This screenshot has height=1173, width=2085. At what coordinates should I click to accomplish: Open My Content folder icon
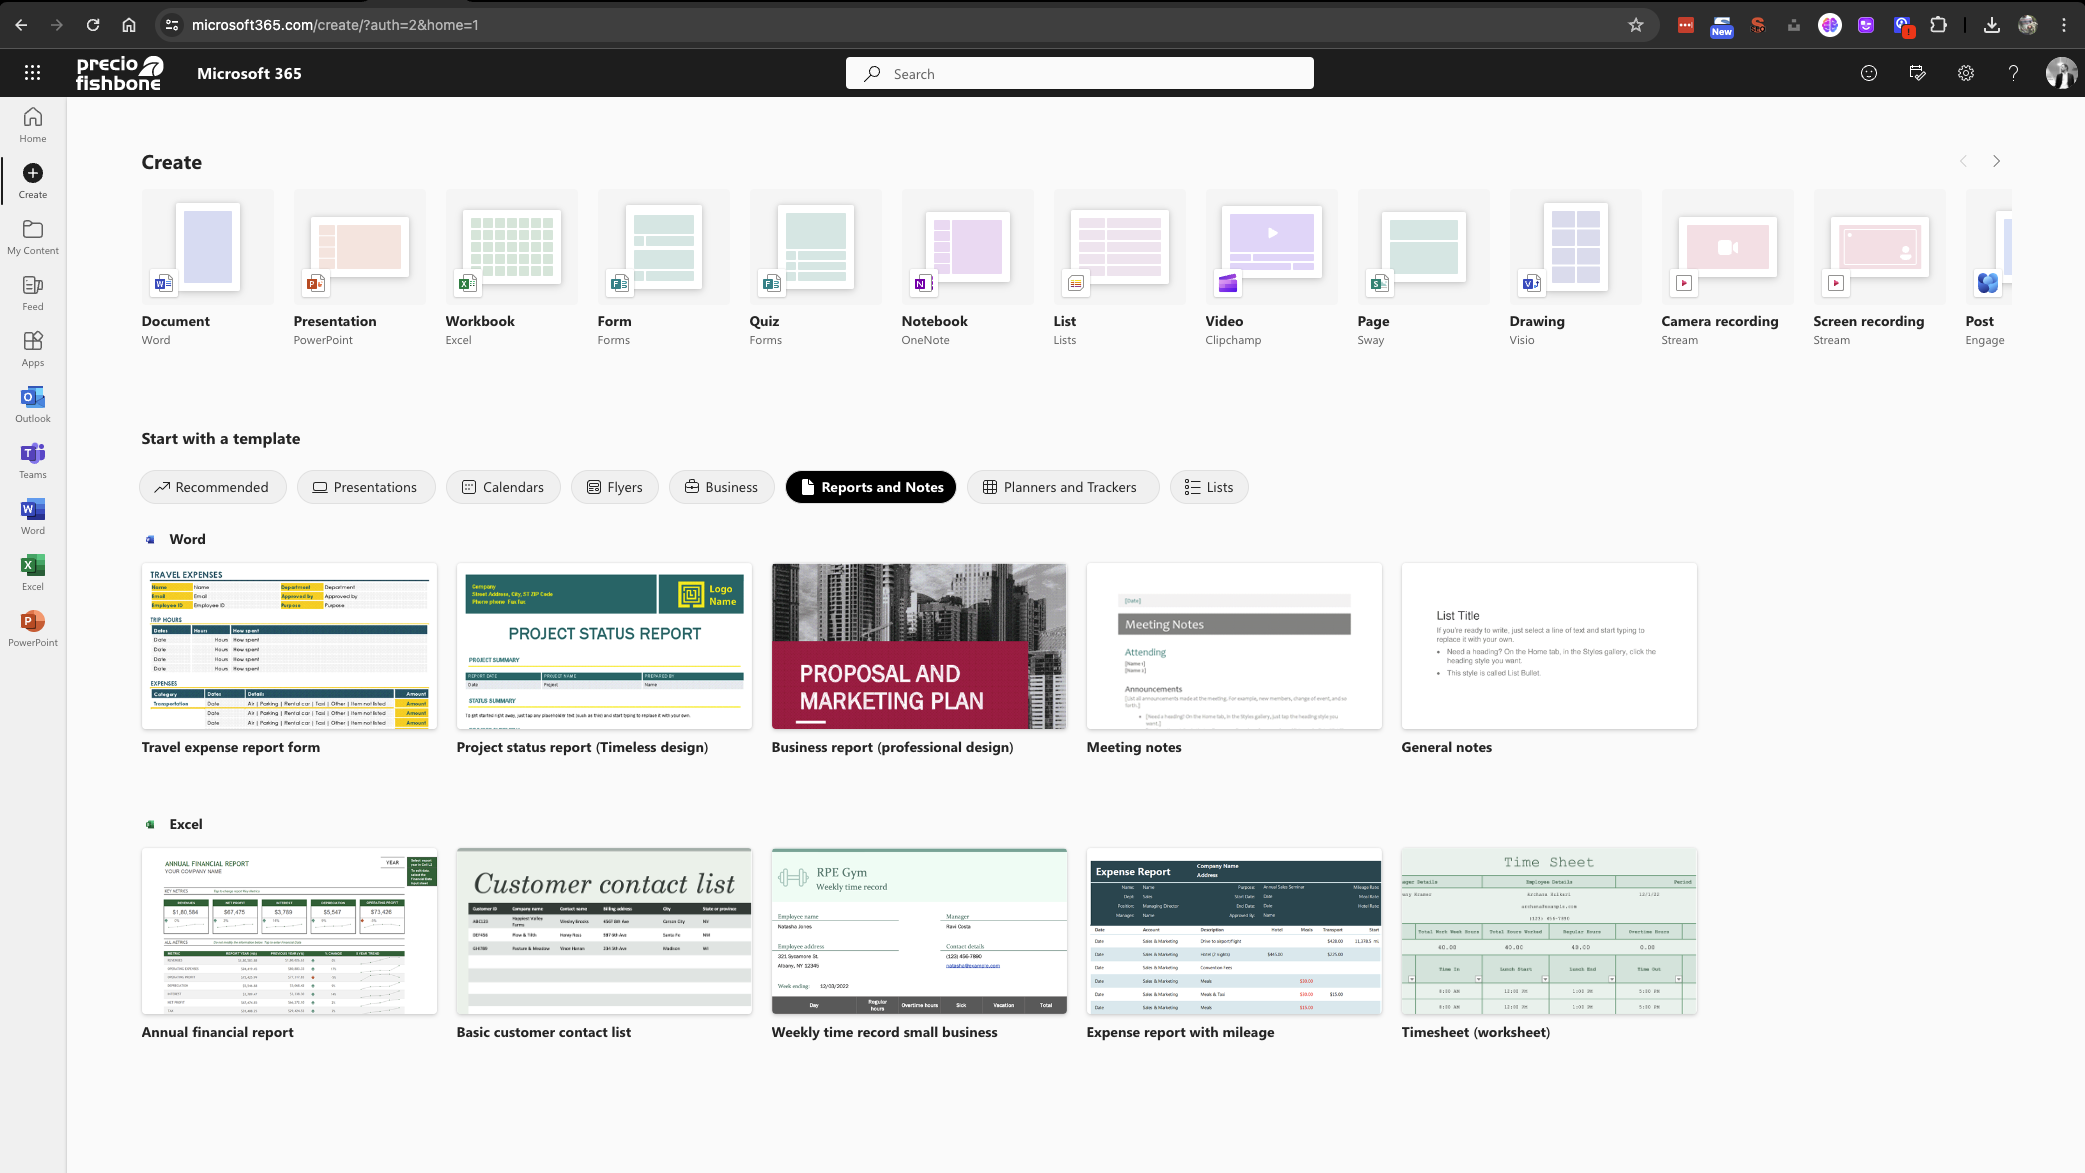pos(32,236)
